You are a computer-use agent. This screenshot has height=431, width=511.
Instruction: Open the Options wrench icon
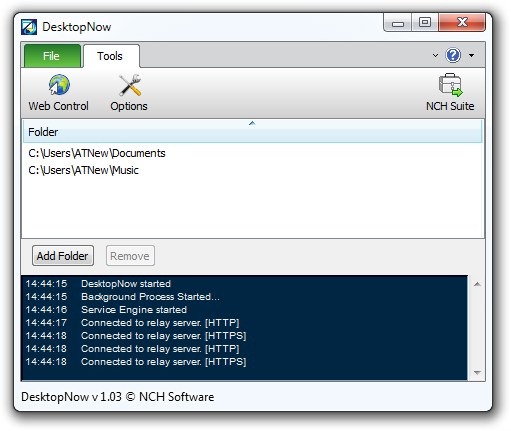pos(130,85)
